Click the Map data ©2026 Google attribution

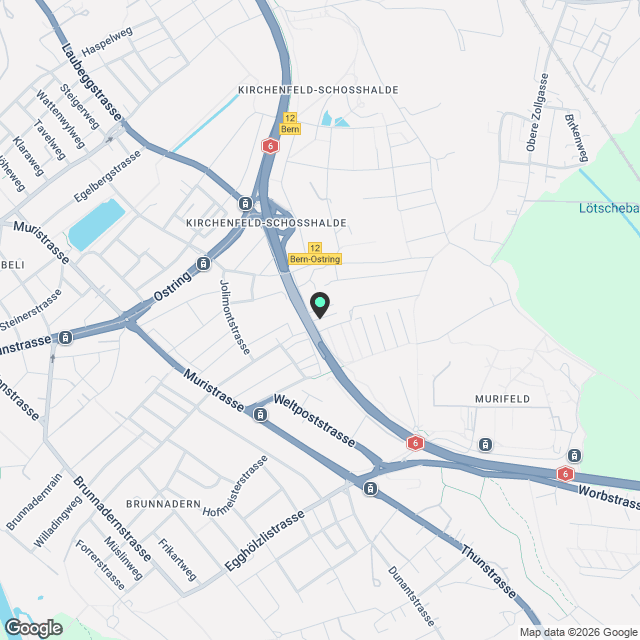[578, 633]
